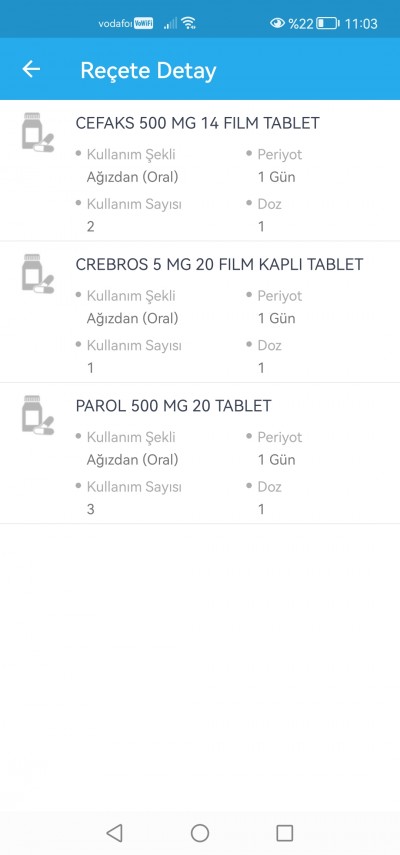Image resolution: width=400 pixels, height=855 pixels.
Task: Tap the medicine icon beside PAROL
Action: 38,415
